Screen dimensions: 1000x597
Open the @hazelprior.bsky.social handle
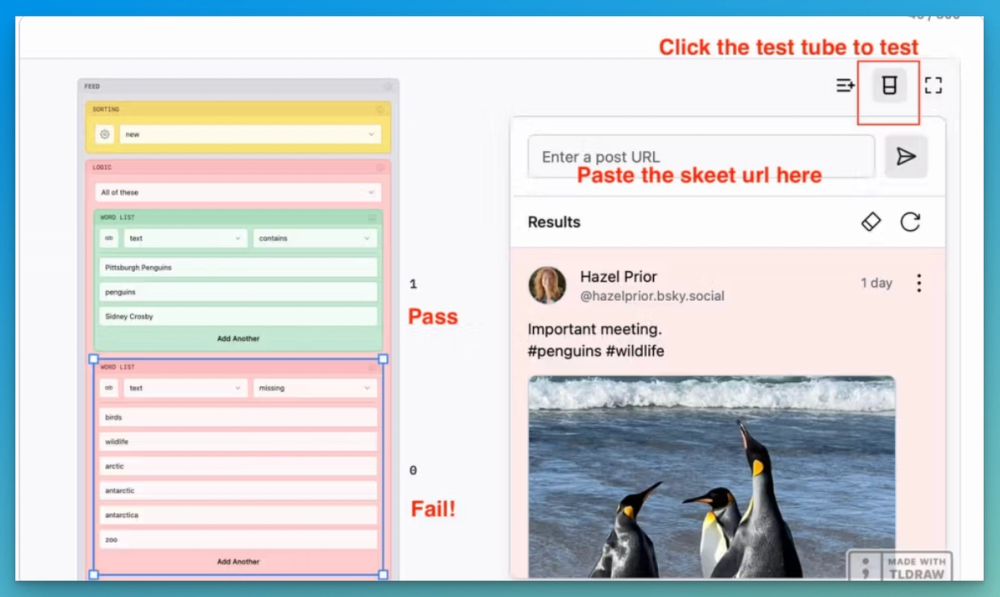pyautogui.click(x=652, y=296)
